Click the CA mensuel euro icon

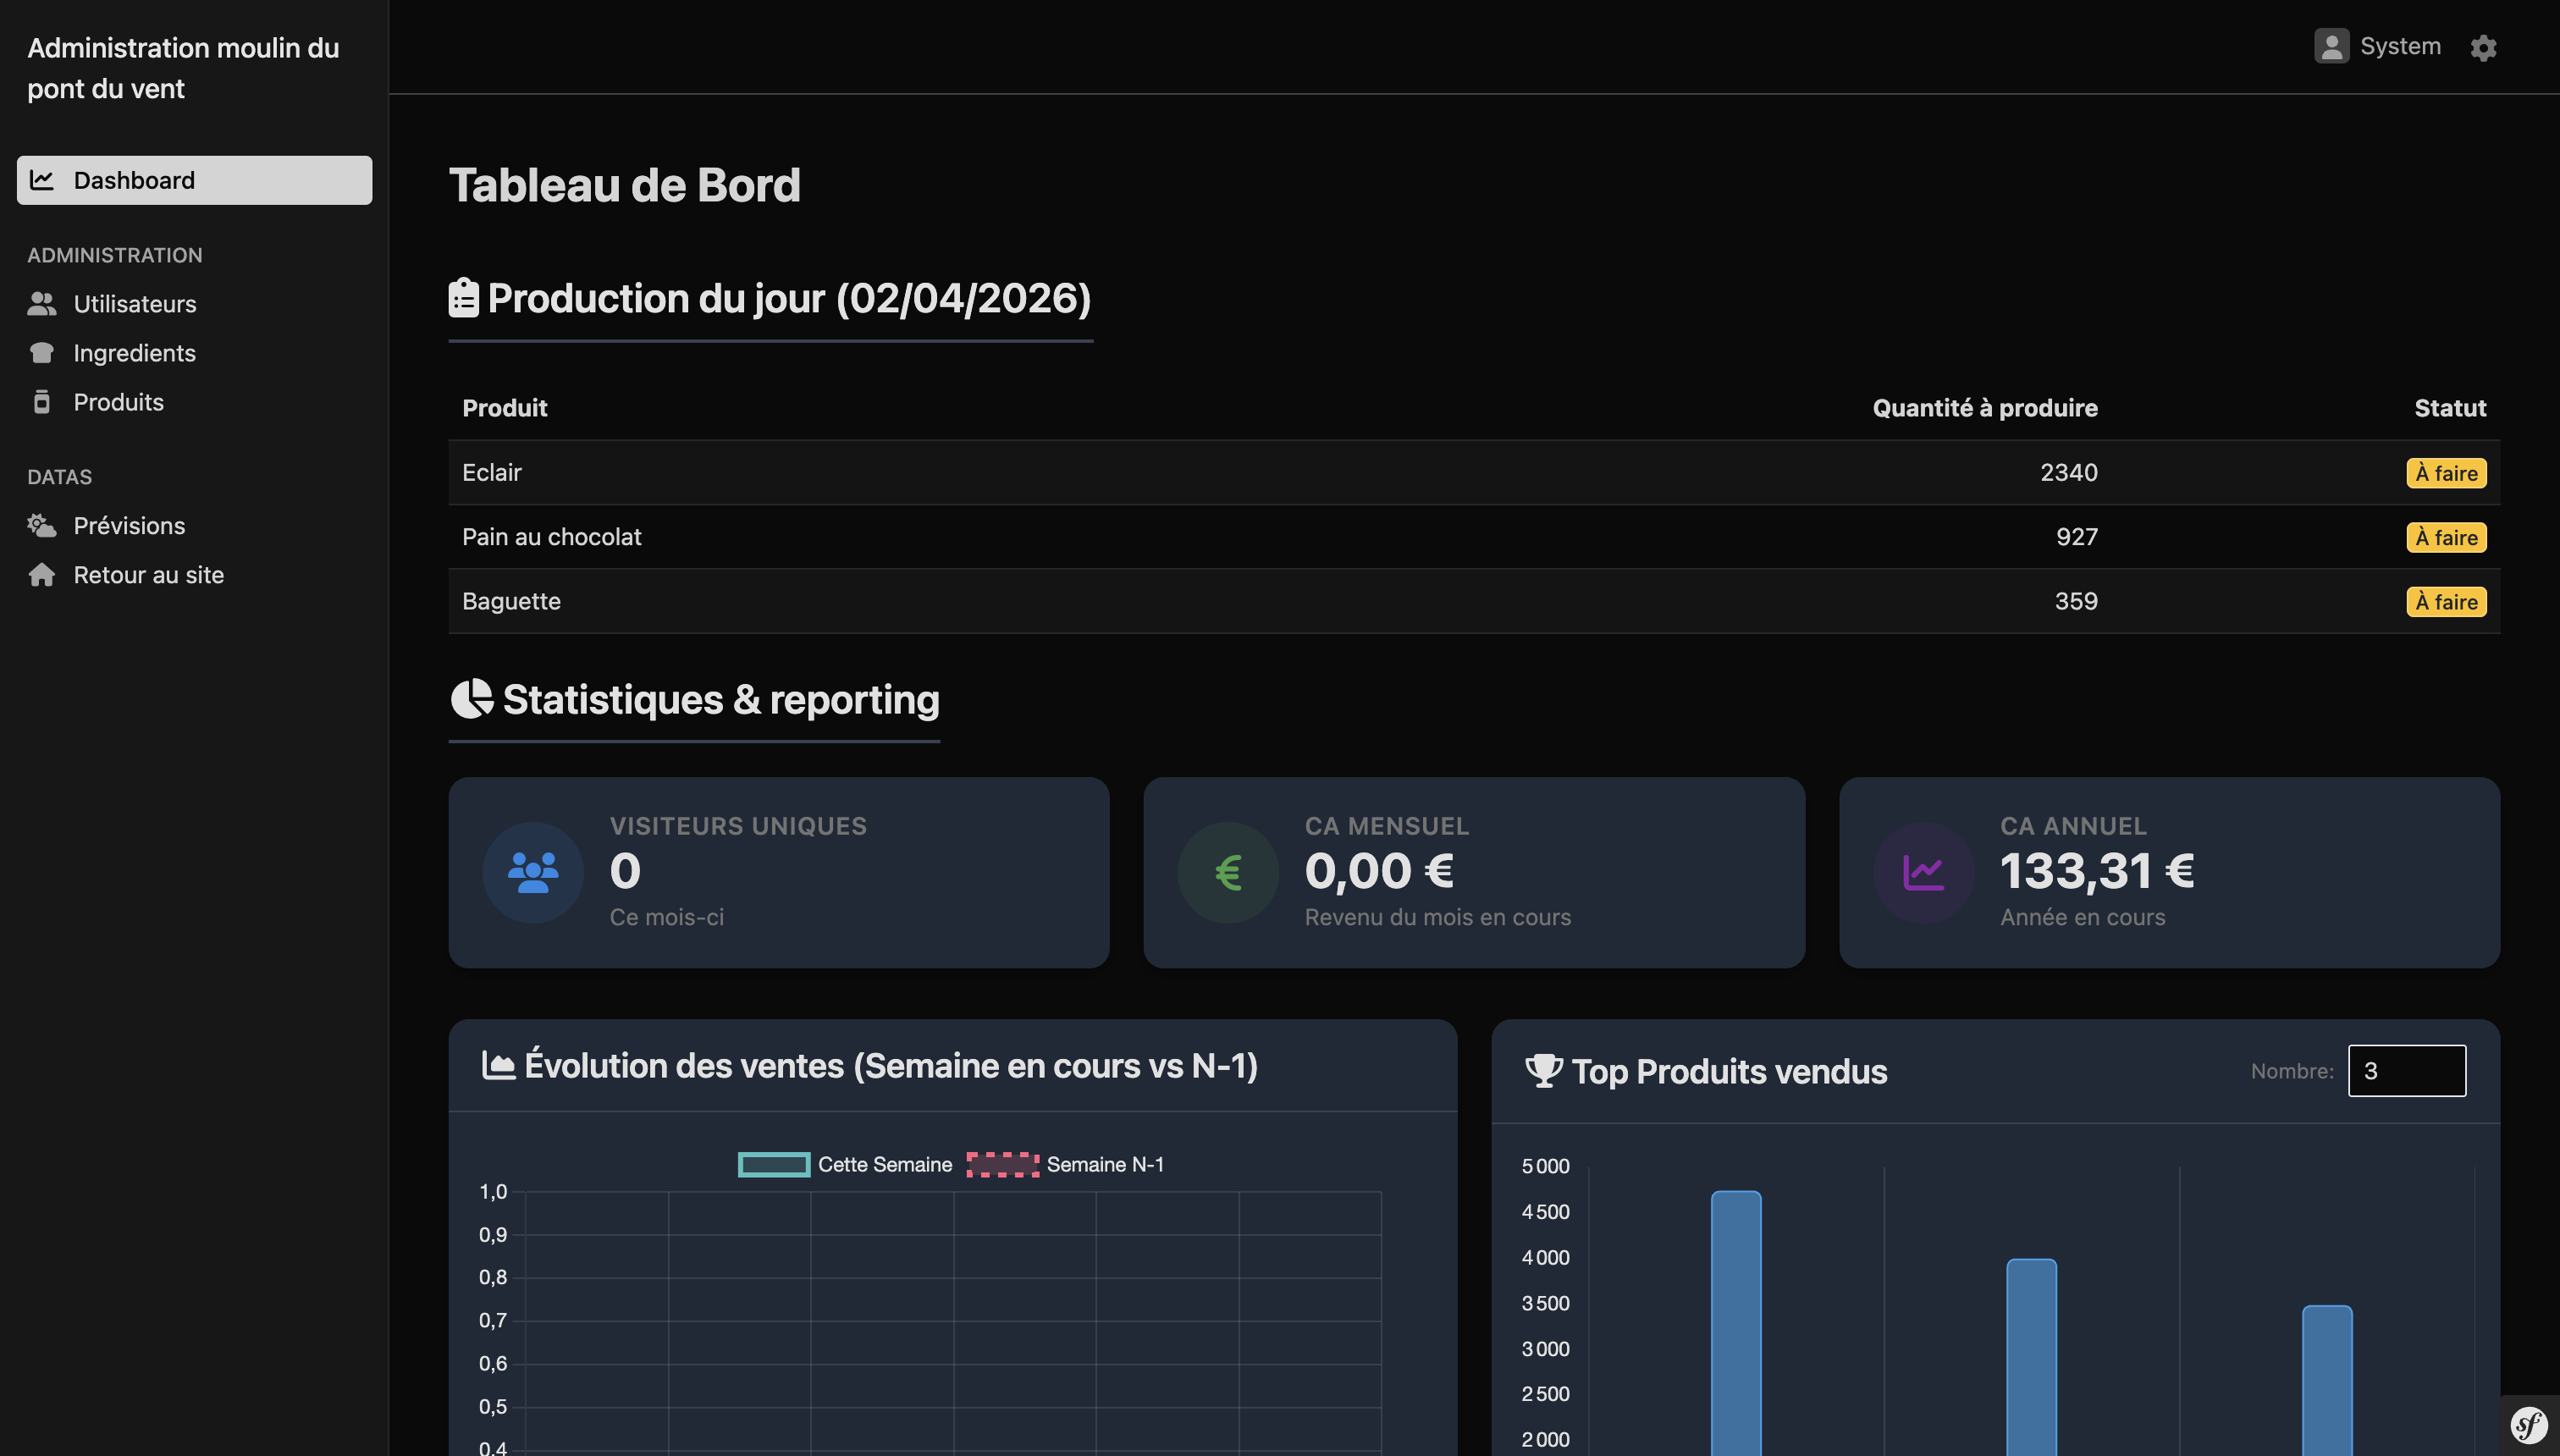point(1228,872)
